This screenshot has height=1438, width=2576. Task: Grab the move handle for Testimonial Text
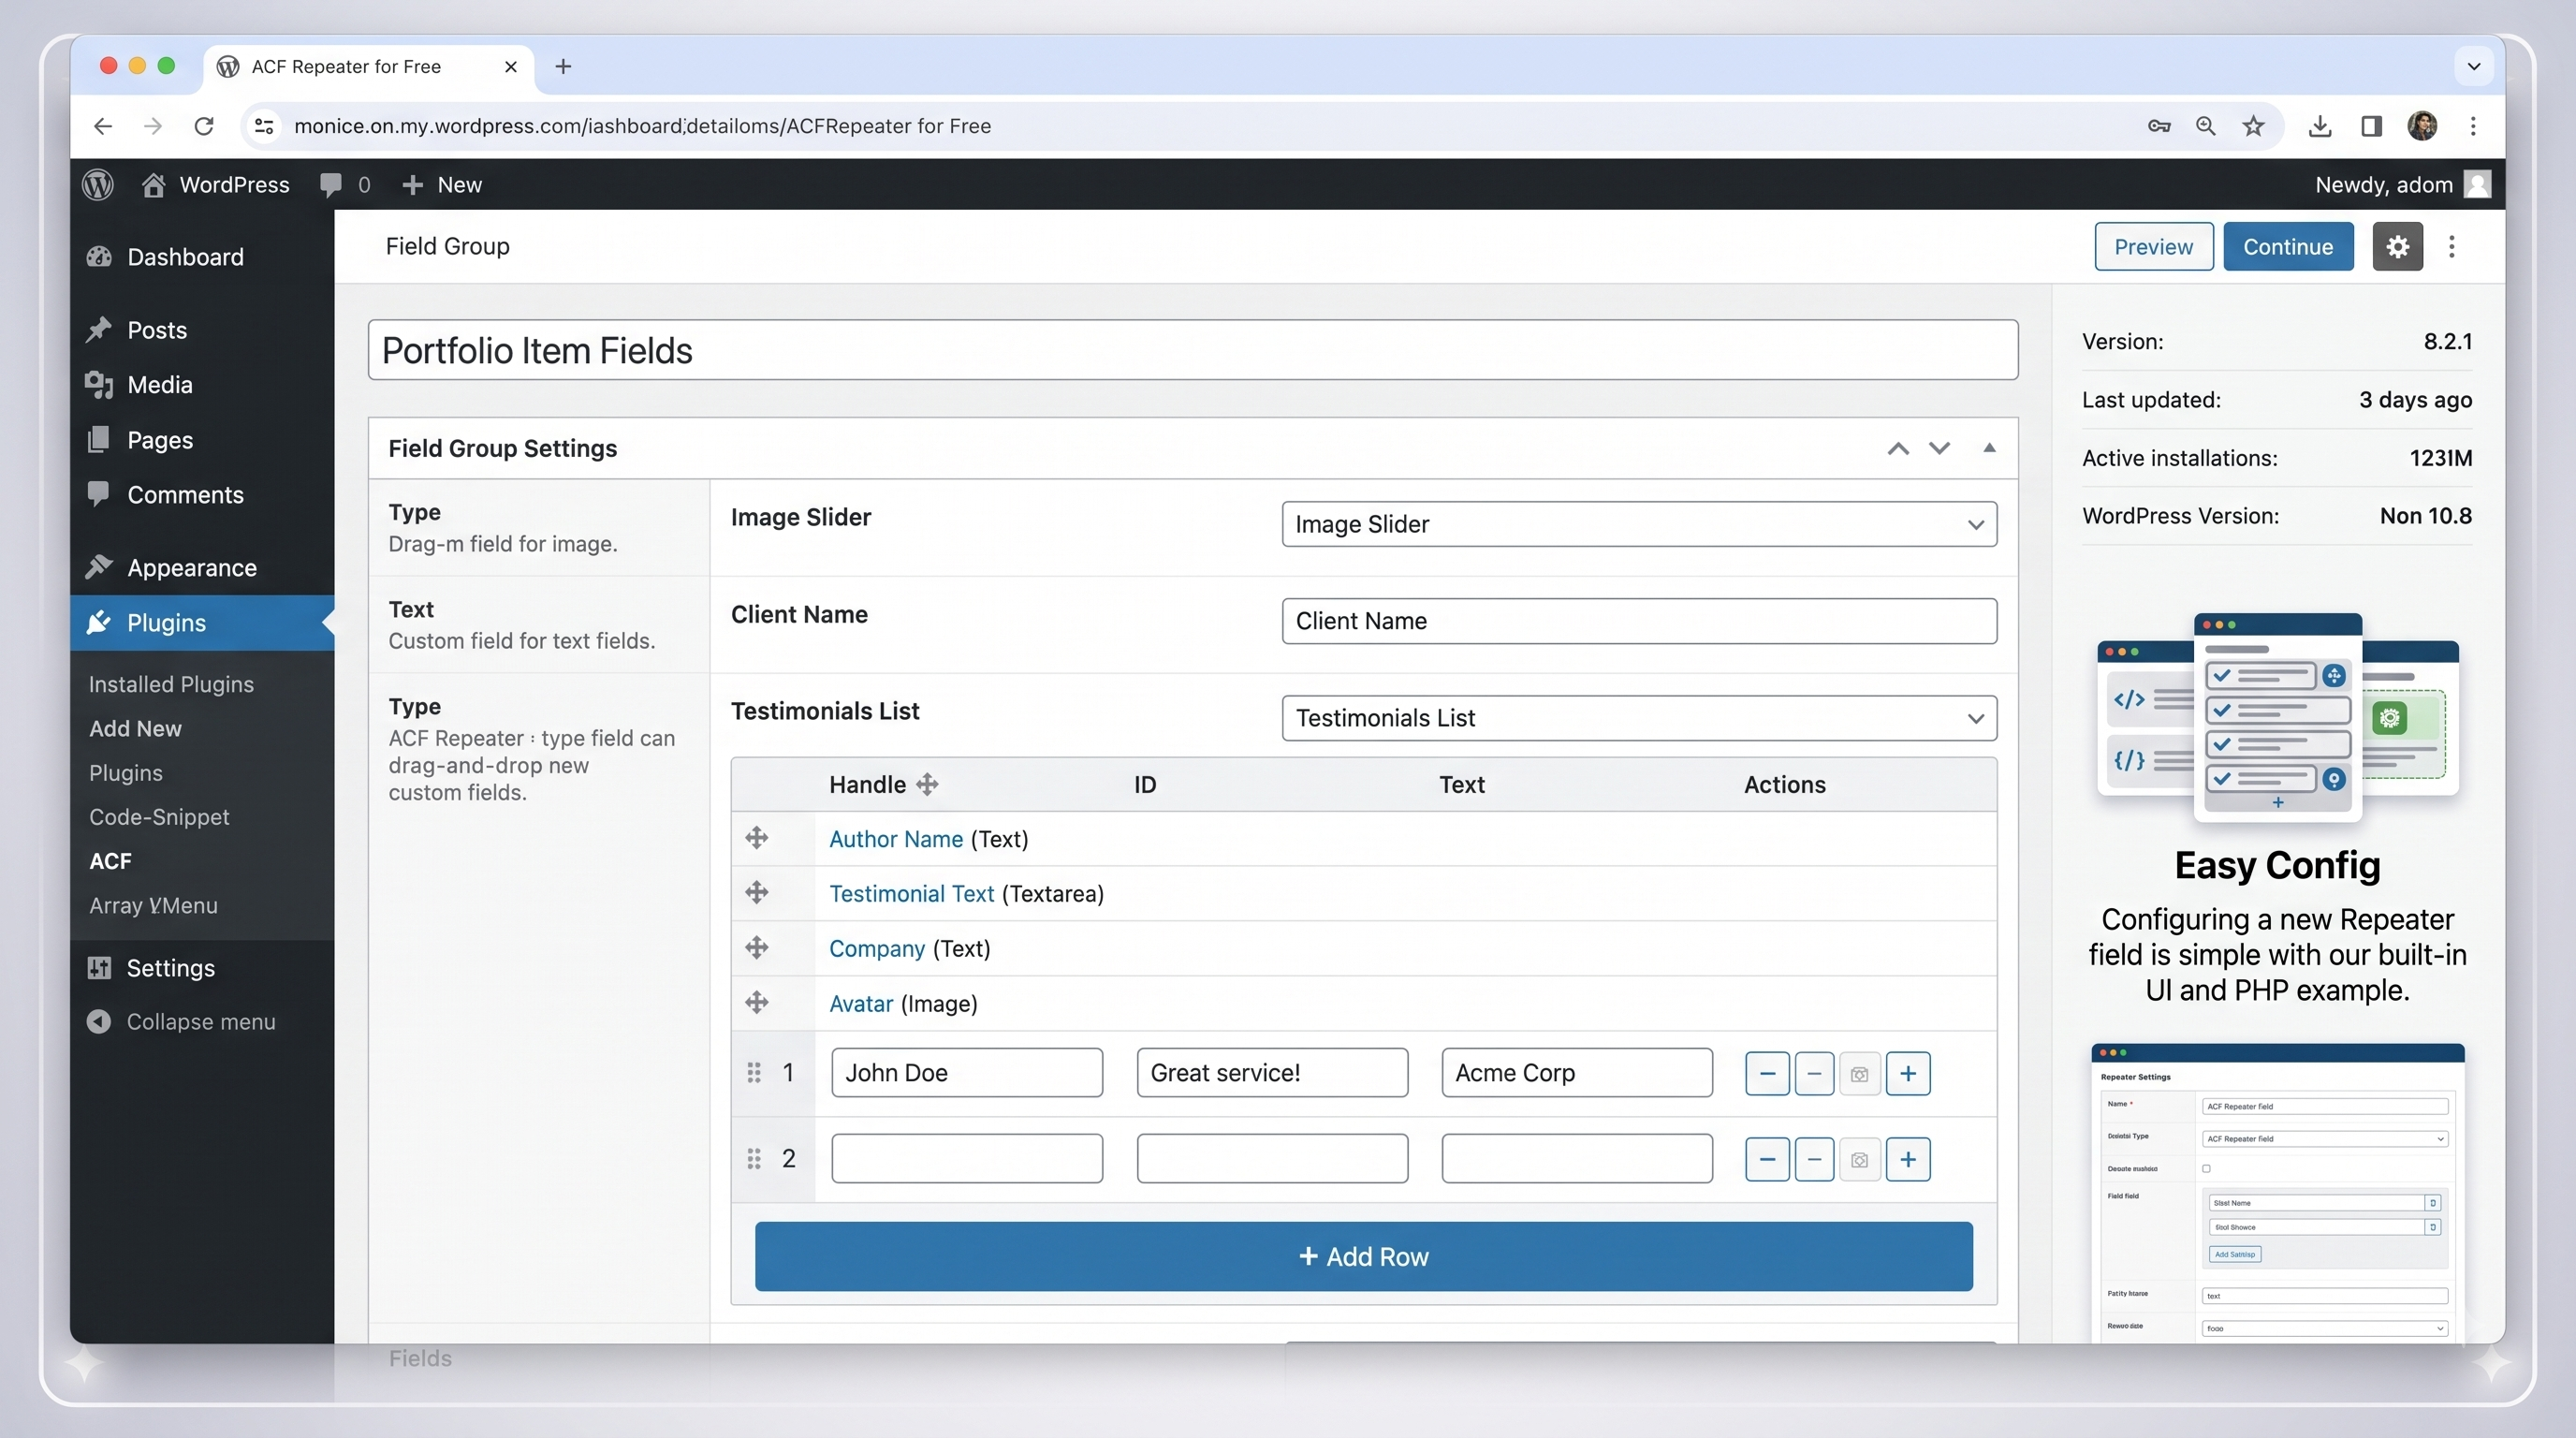click(757, 892)
